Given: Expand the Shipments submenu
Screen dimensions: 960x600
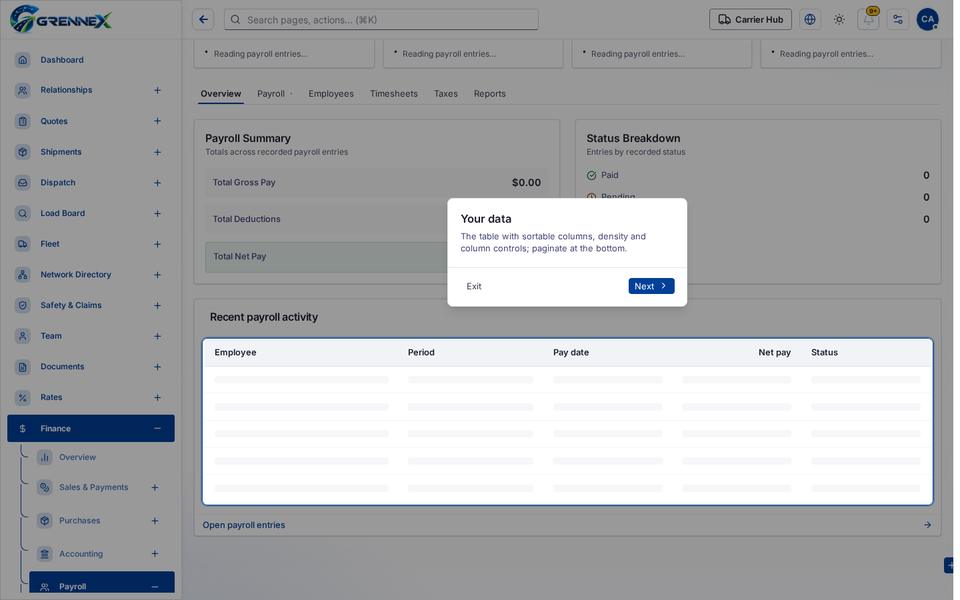Looking at the screenshot, I should tap(157, 152).
